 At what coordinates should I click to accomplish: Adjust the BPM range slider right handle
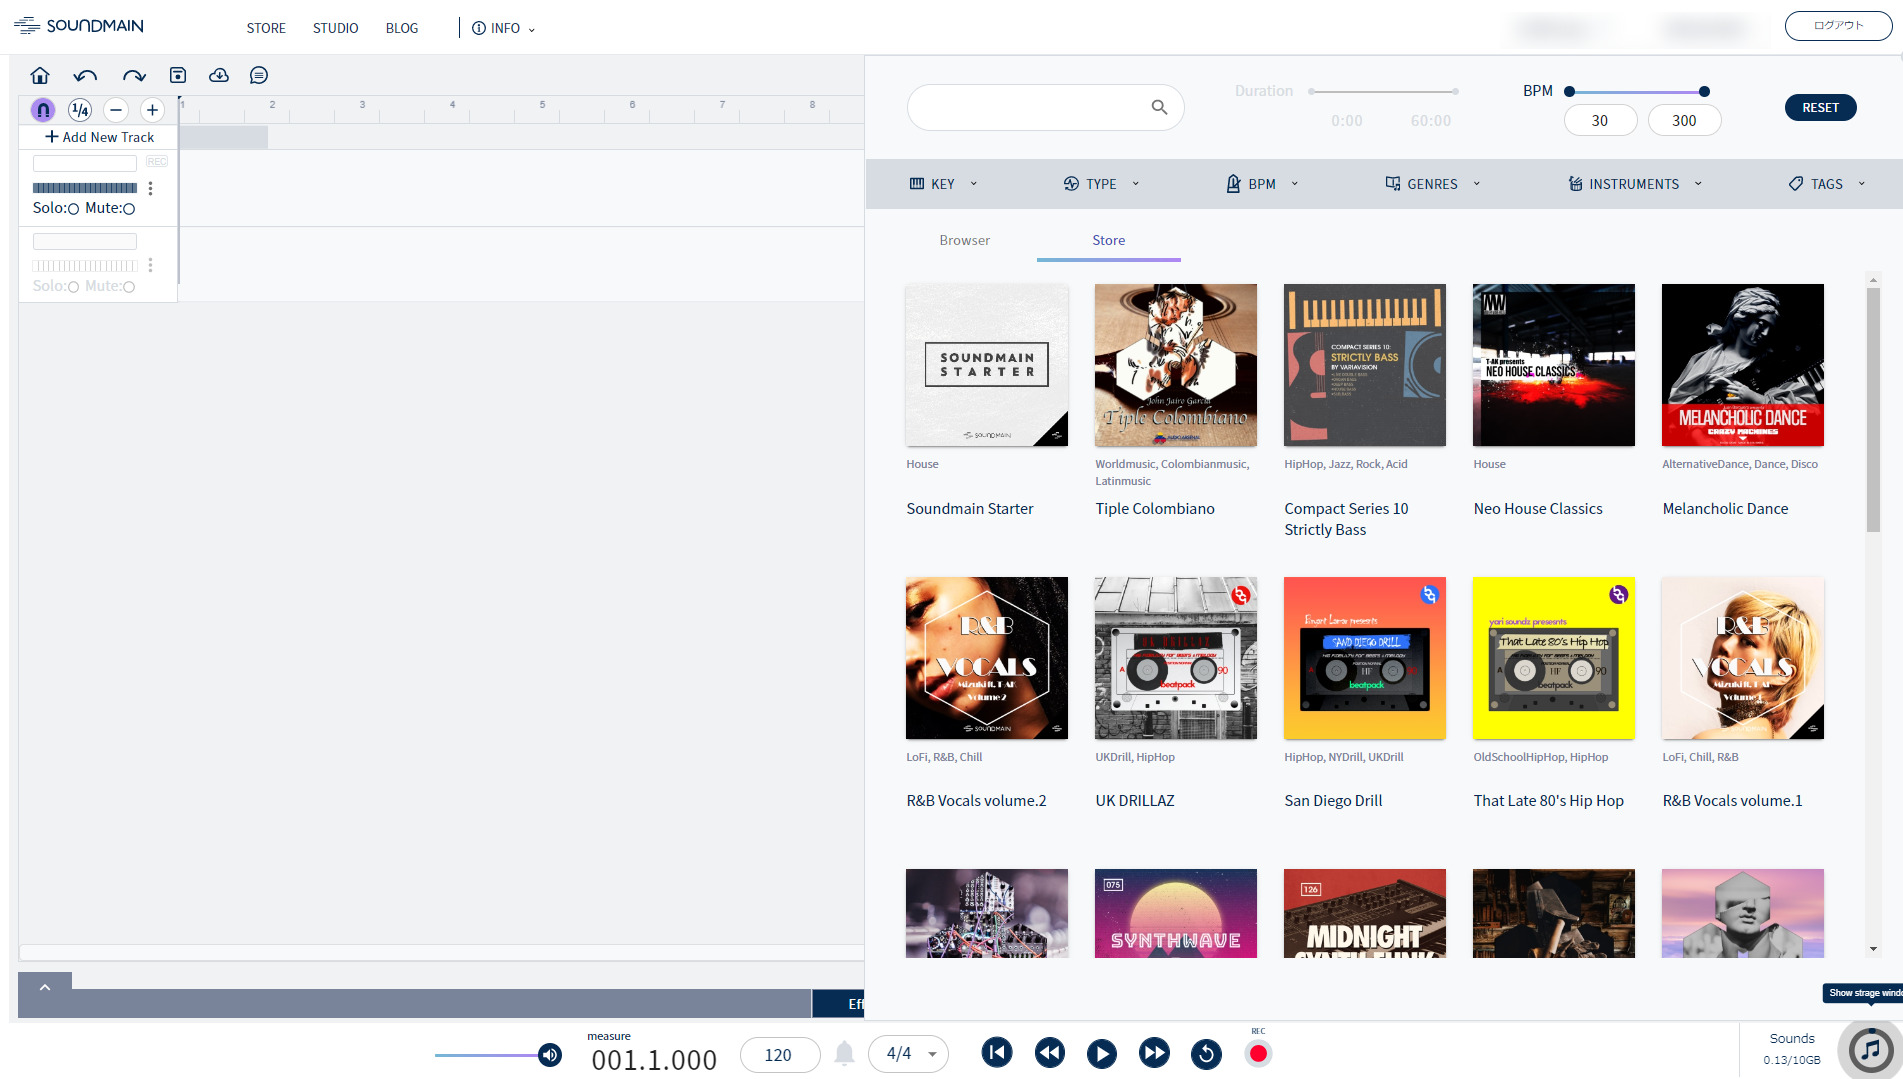1704,91
